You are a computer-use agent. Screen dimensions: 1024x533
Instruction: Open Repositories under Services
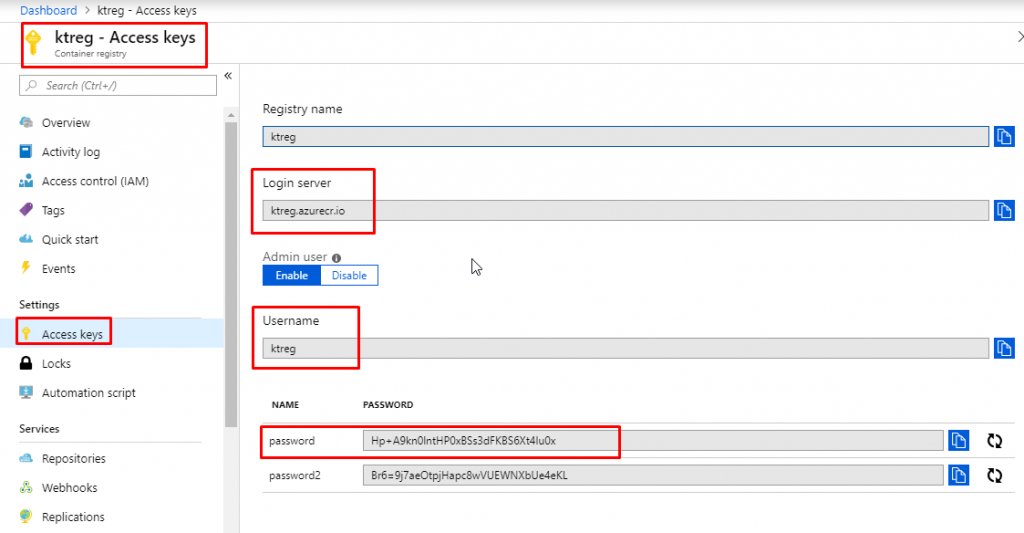click(x=74, y=459)
